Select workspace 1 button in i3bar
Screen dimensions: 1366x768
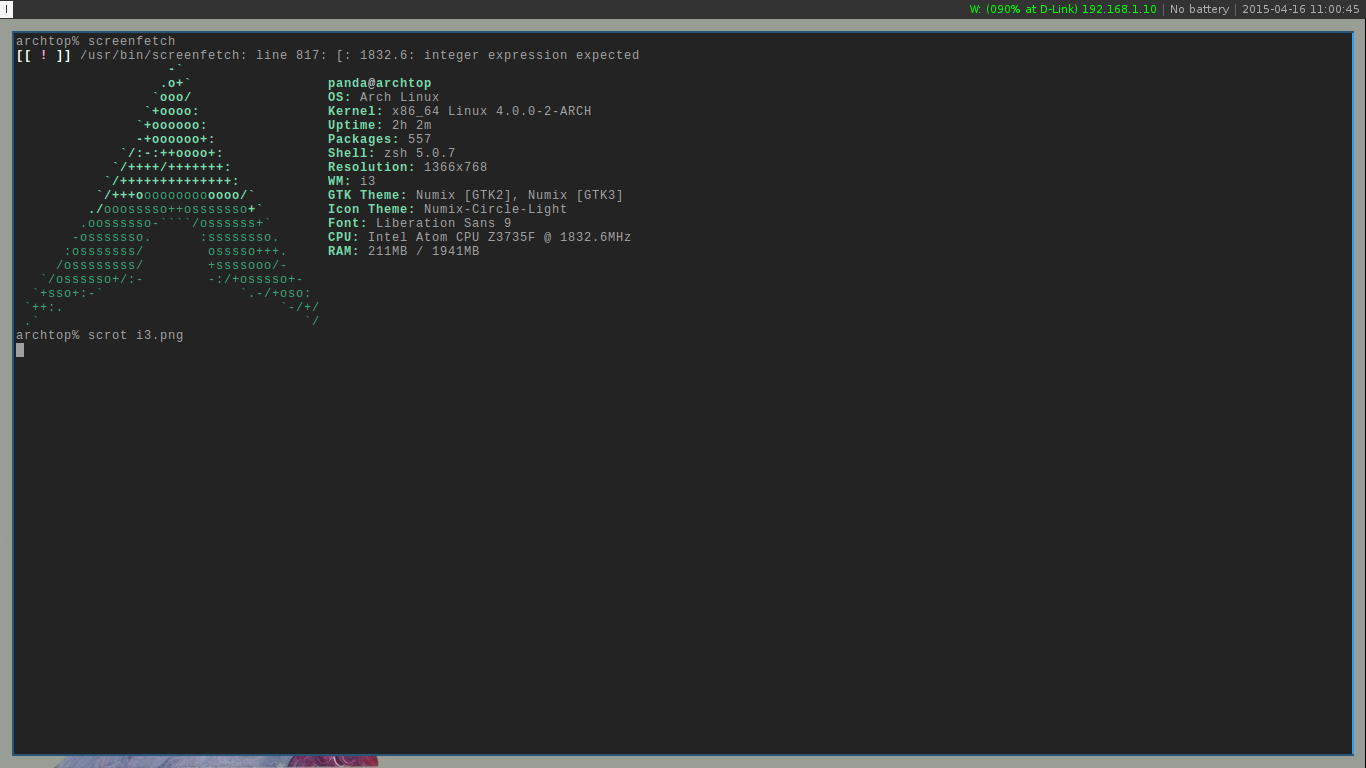tap(6, 9)
